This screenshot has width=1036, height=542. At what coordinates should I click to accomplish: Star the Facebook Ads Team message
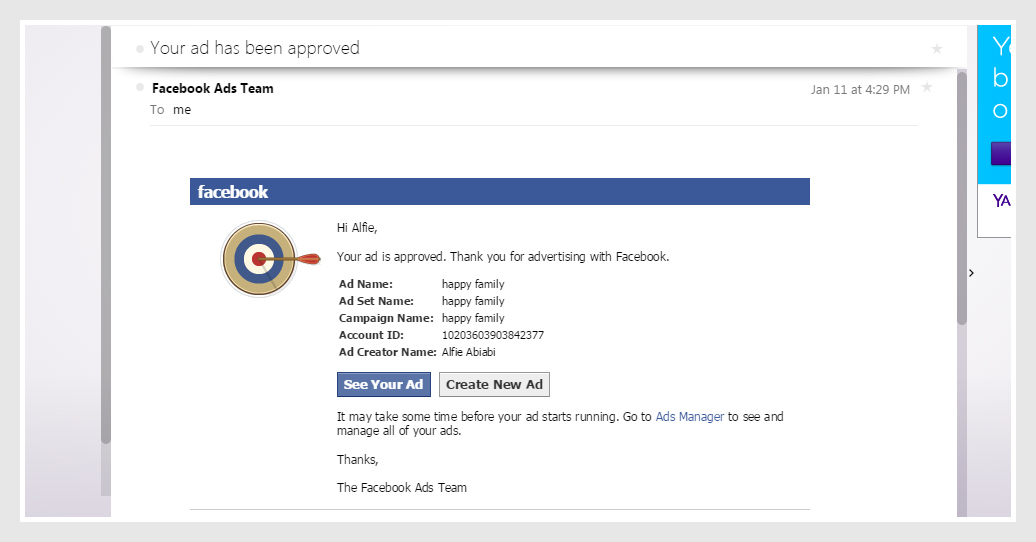pyautogui.click(x=927, y=88)
